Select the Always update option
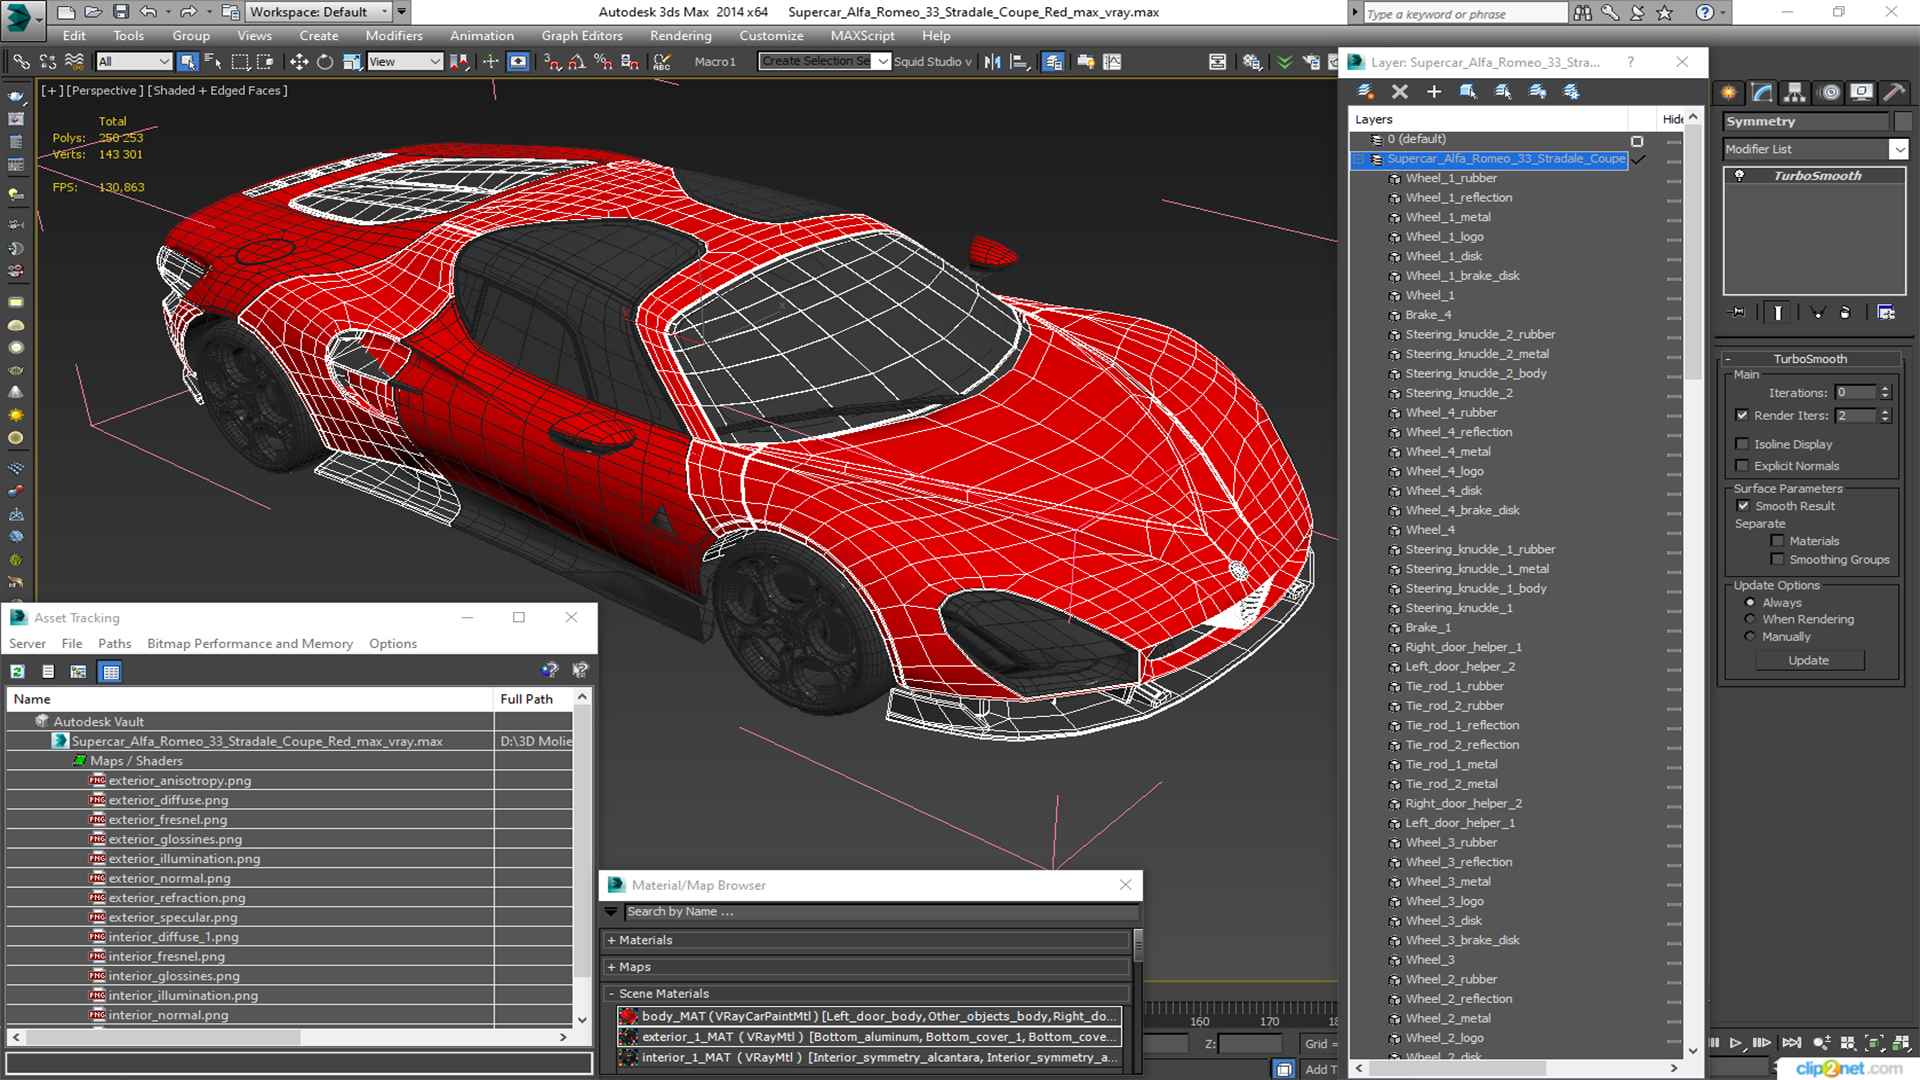Viewport: 1920px width, 1080px height. pos(1750,603)
